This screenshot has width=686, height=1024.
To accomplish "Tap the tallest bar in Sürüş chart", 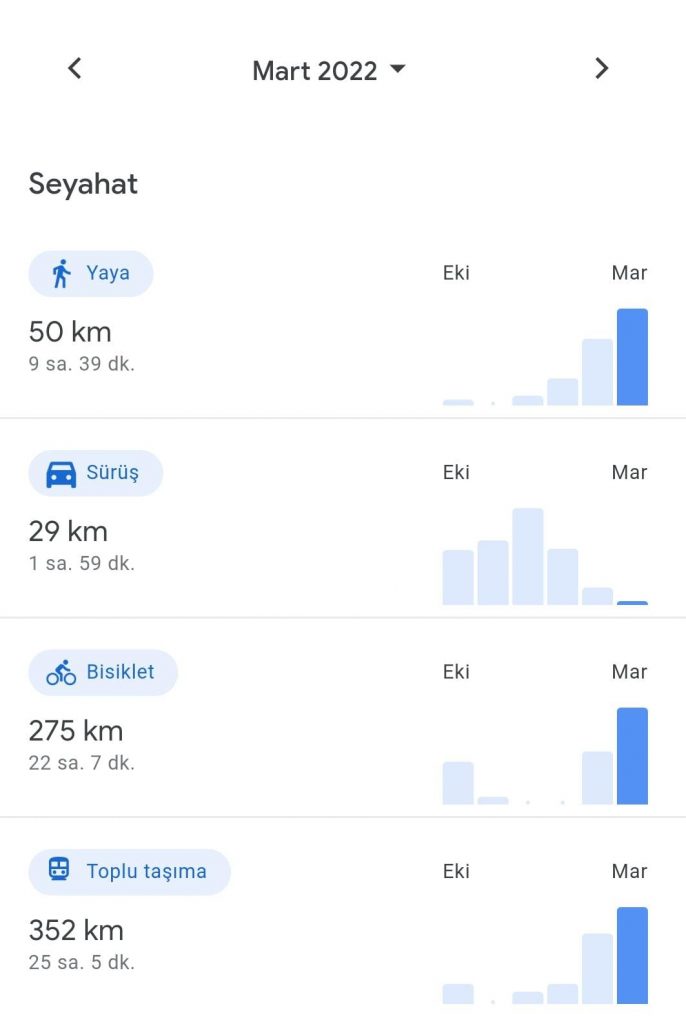I will point(527,556).
